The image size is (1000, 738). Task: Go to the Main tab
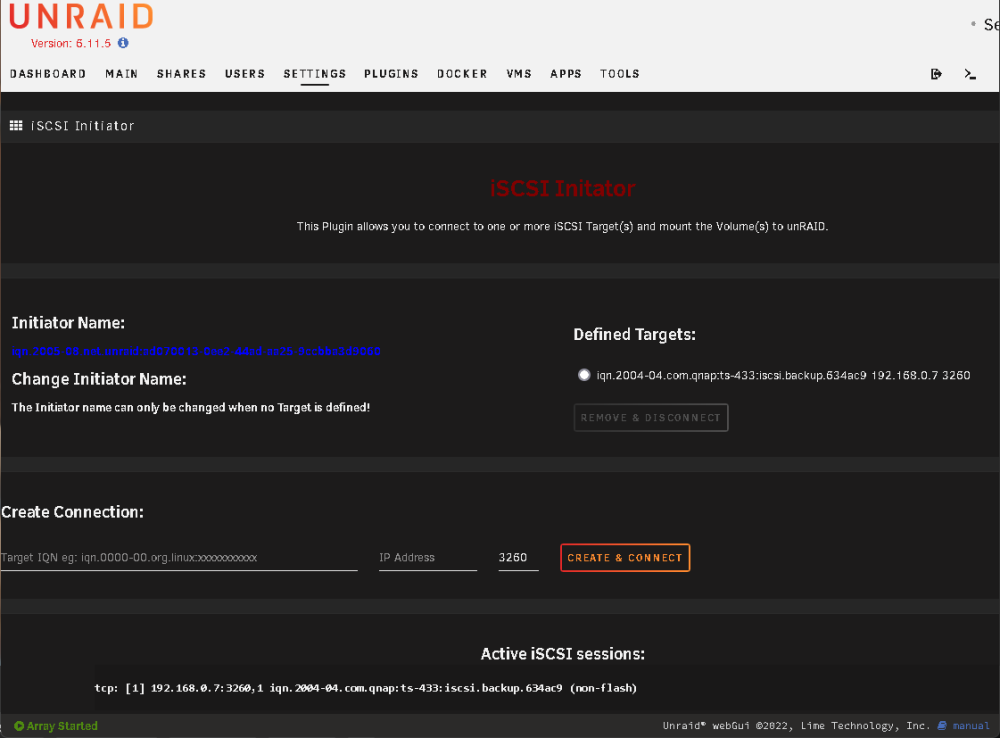pos(122,74)
